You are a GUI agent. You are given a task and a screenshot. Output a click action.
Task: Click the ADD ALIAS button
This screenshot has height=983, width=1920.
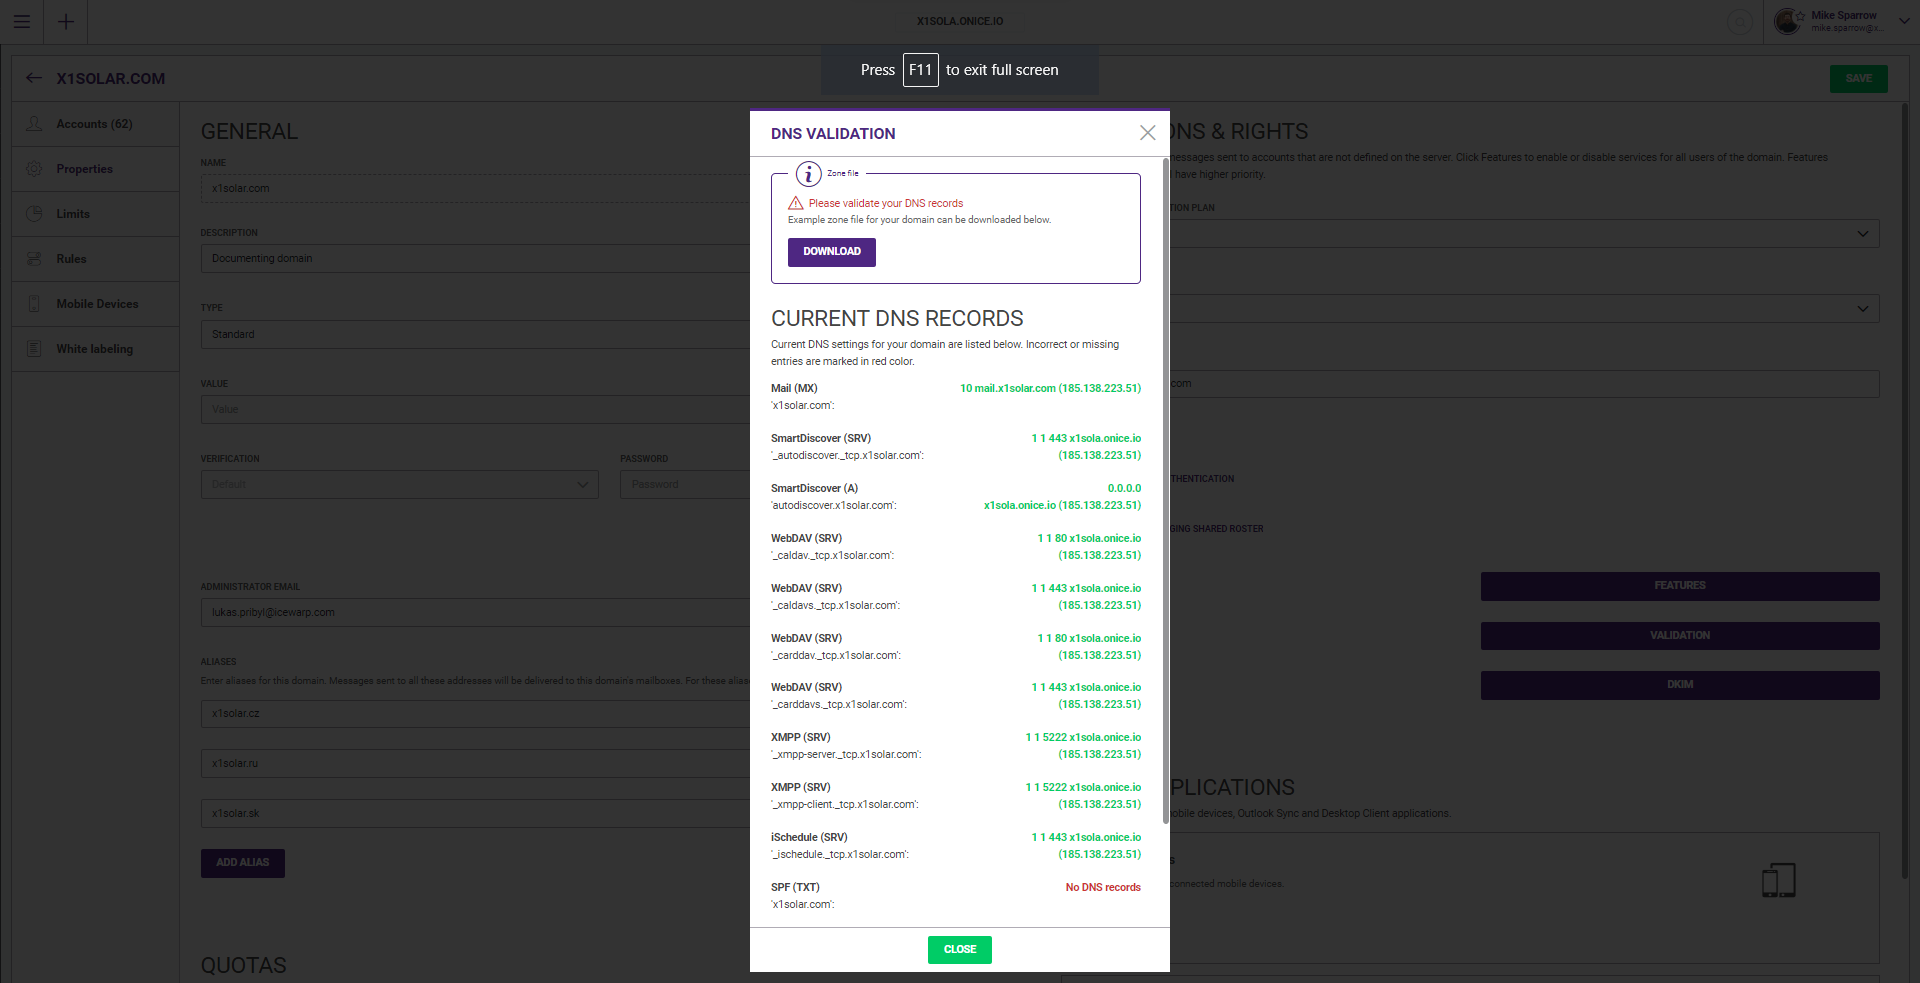click(x=242, y=863)
